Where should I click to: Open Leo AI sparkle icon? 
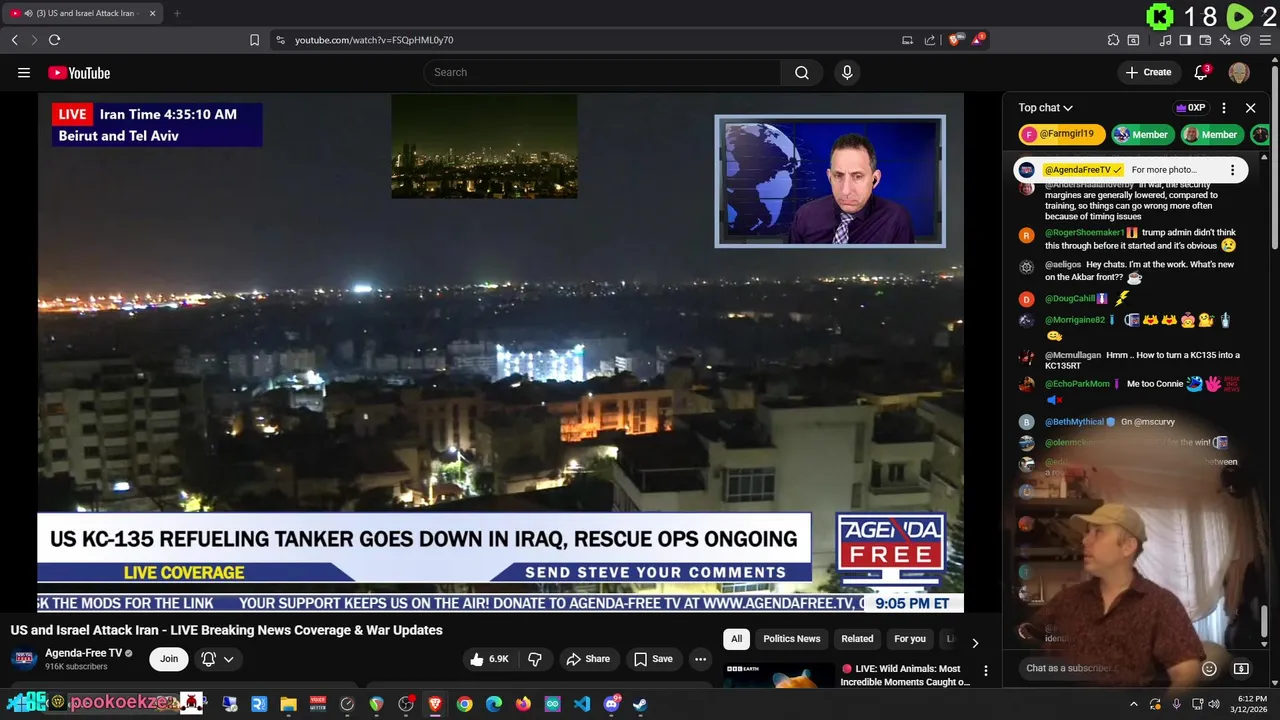pyautogui.click(x=1225, y=40)
